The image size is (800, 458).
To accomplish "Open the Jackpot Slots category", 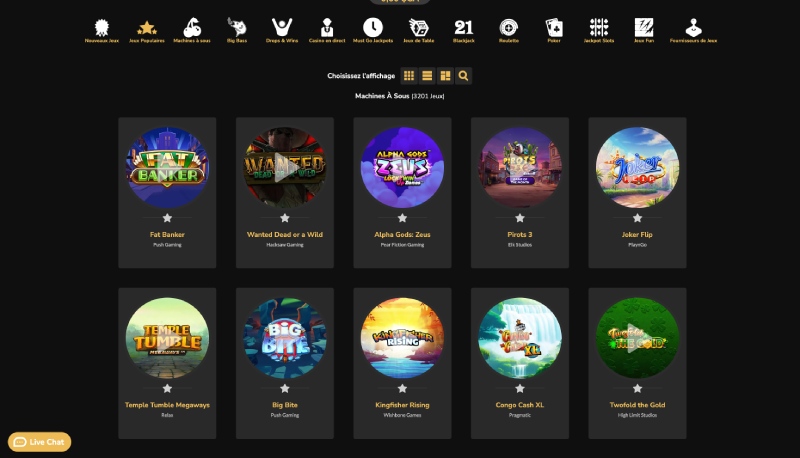I will pos(599,31).
